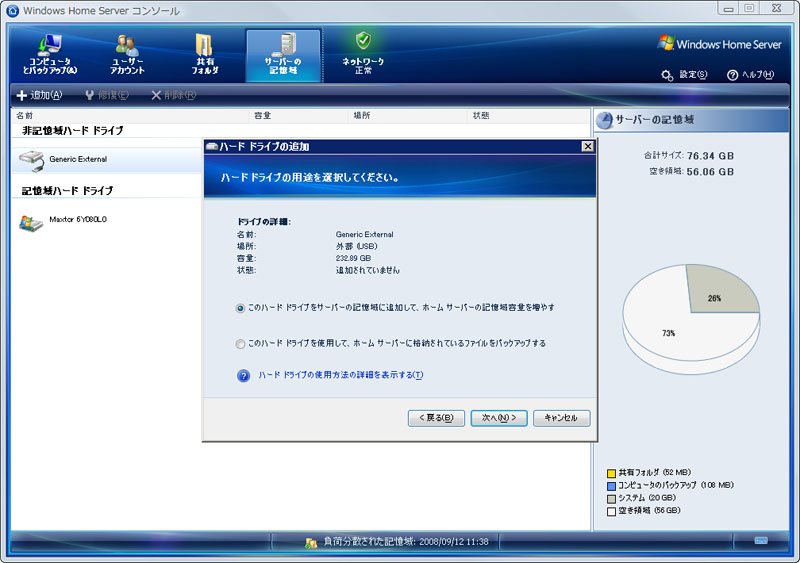
Task: Click the console window title icon
Action: 12,11
